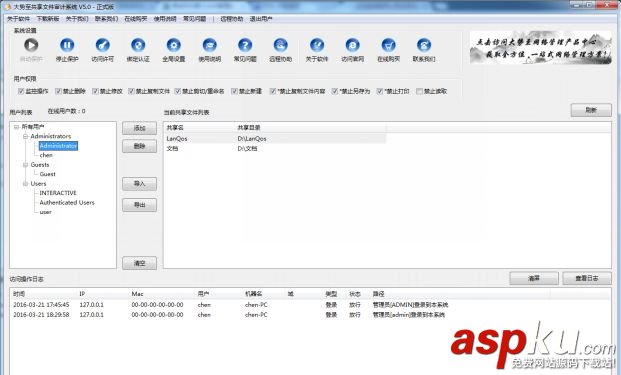Click the log 清空 button beside 查看日志
Screen dimensions: 621x375
(x=534, y=278)
